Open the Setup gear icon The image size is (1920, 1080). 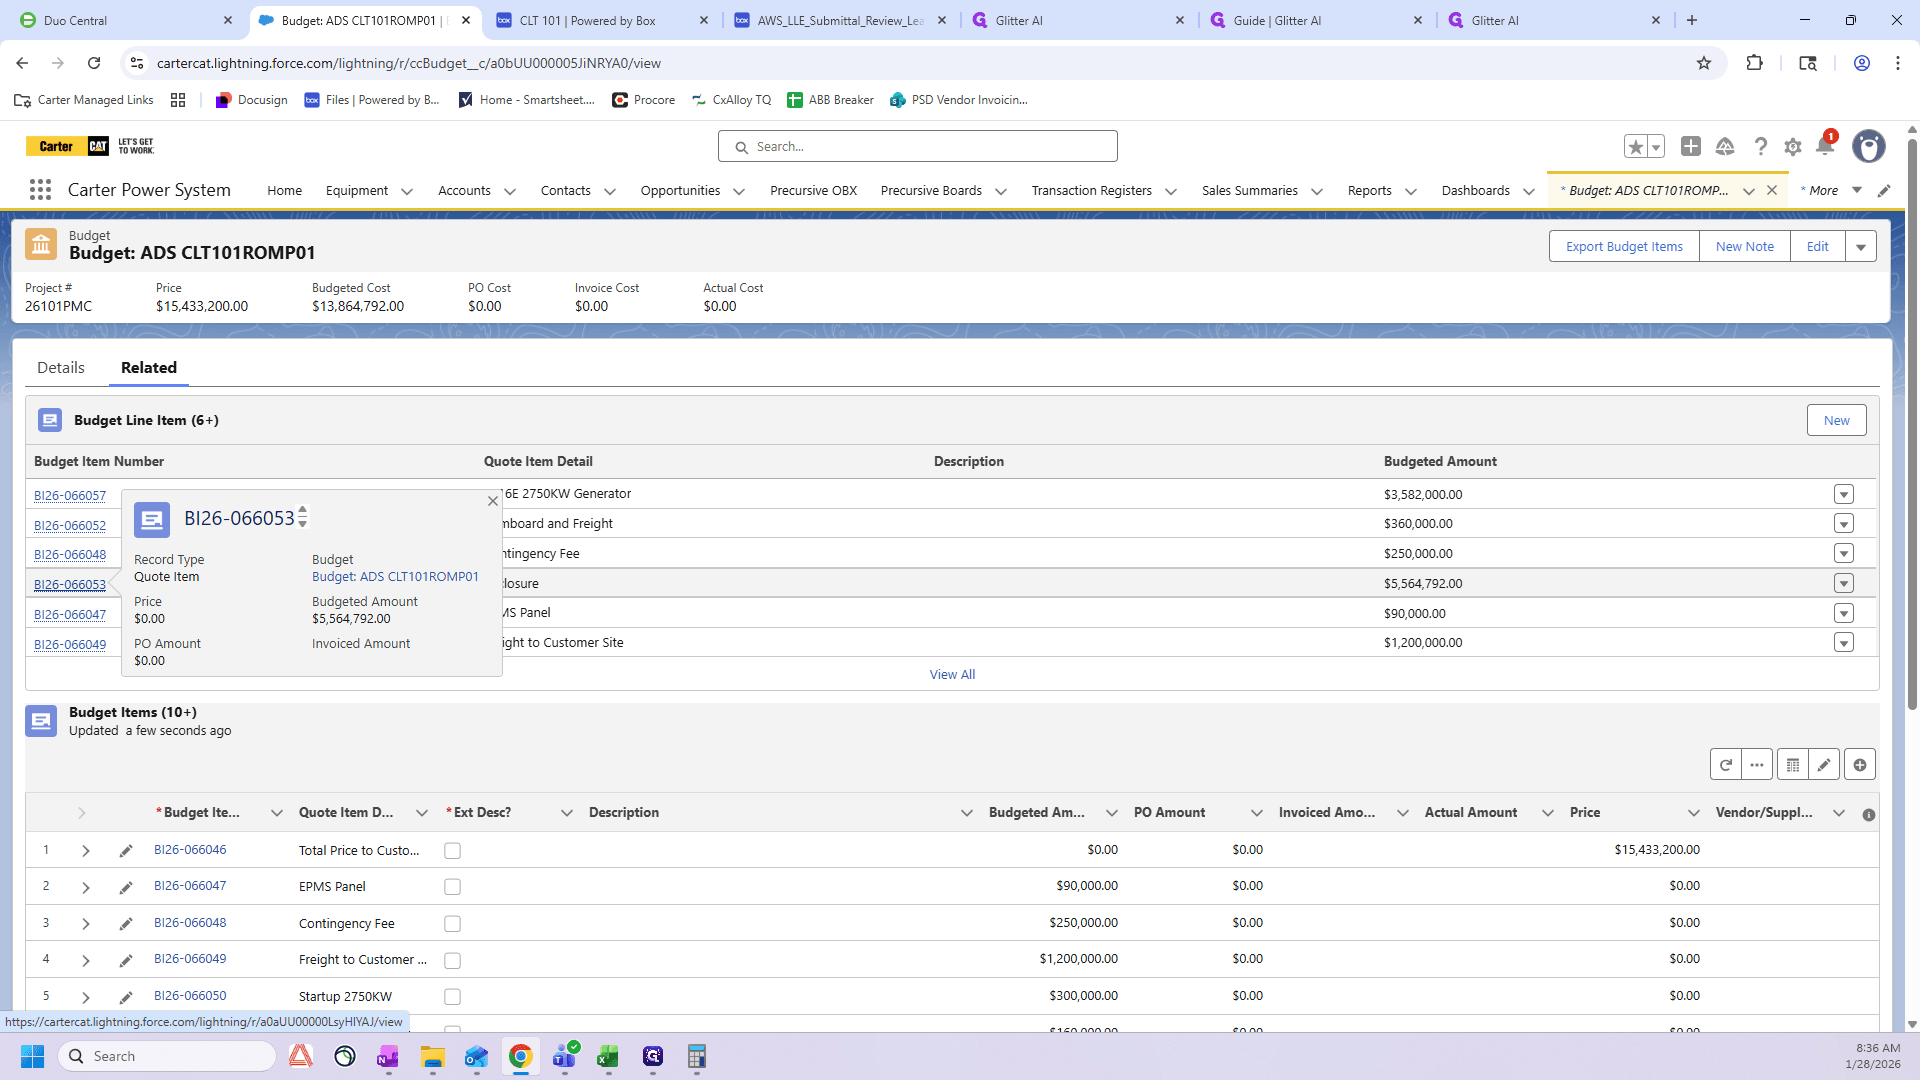1793,147
